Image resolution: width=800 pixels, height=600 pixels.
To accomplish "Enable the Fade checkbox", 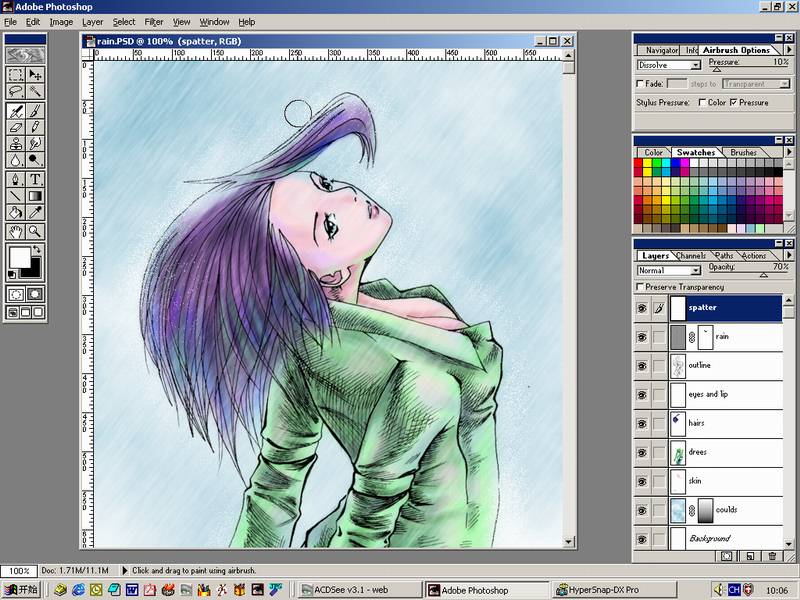I will tap(640, 84).
